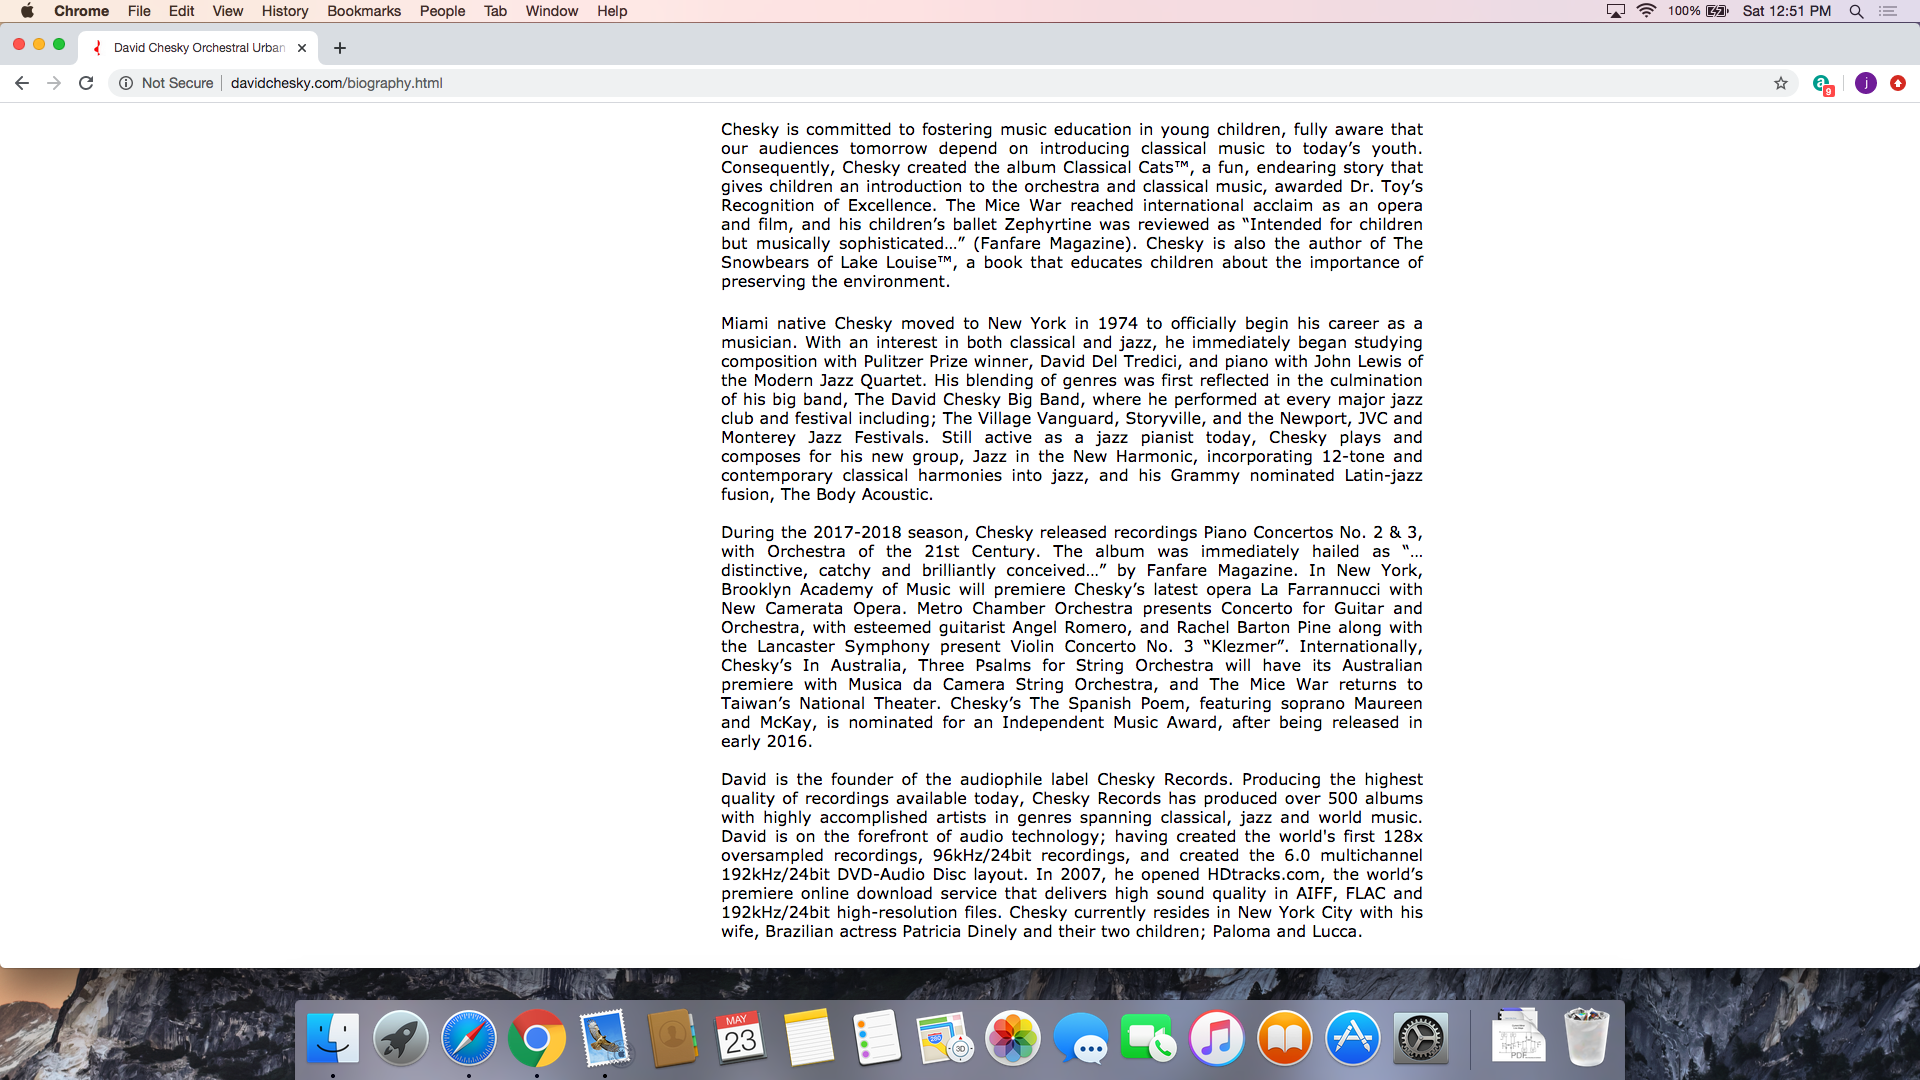This screenshot has width=1920, height=1080.
Task: Open the Edit menu
Action: pyautogui.click(x=182, y=11)
